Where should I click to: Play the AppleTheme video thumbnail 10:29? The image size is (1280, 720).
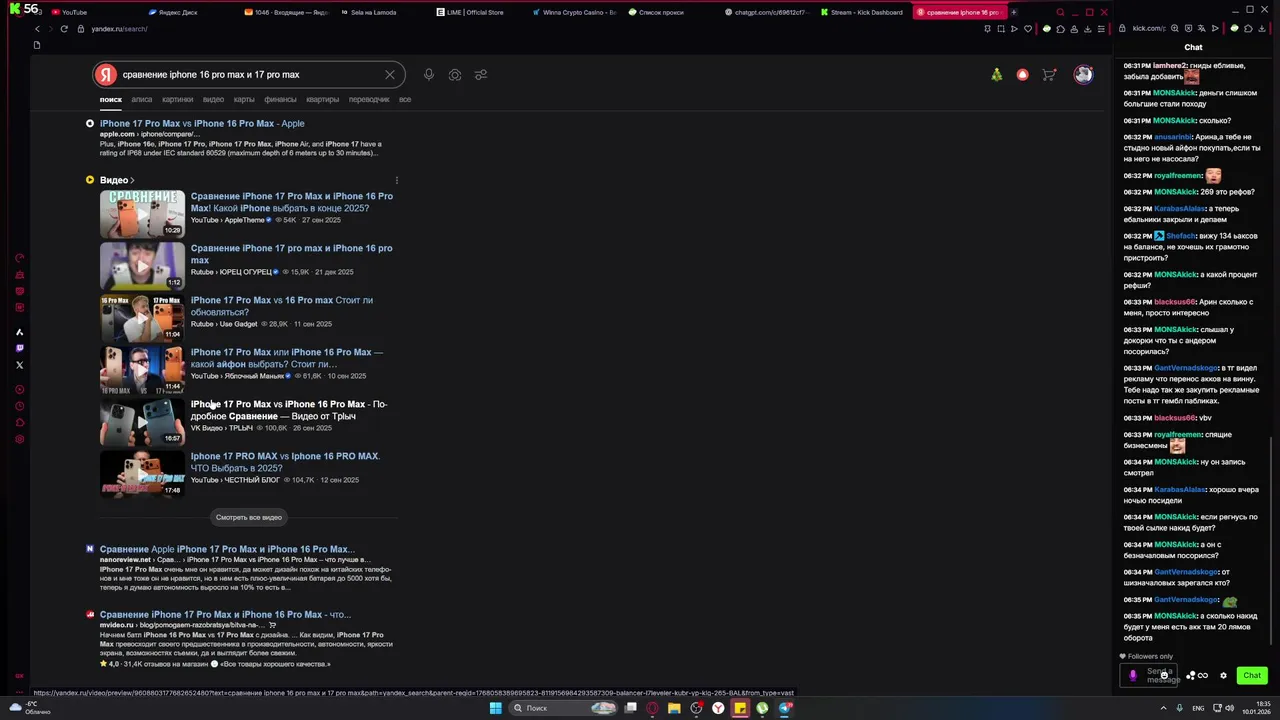pos(142,214)
